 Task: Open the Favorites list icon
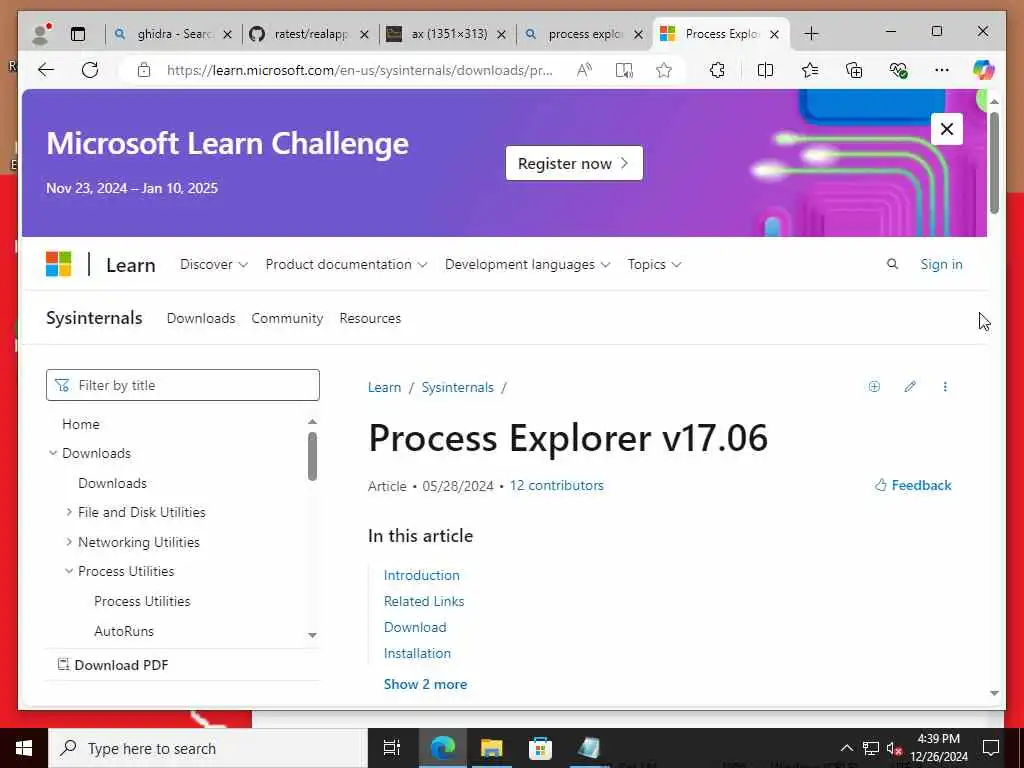point(810,70)
